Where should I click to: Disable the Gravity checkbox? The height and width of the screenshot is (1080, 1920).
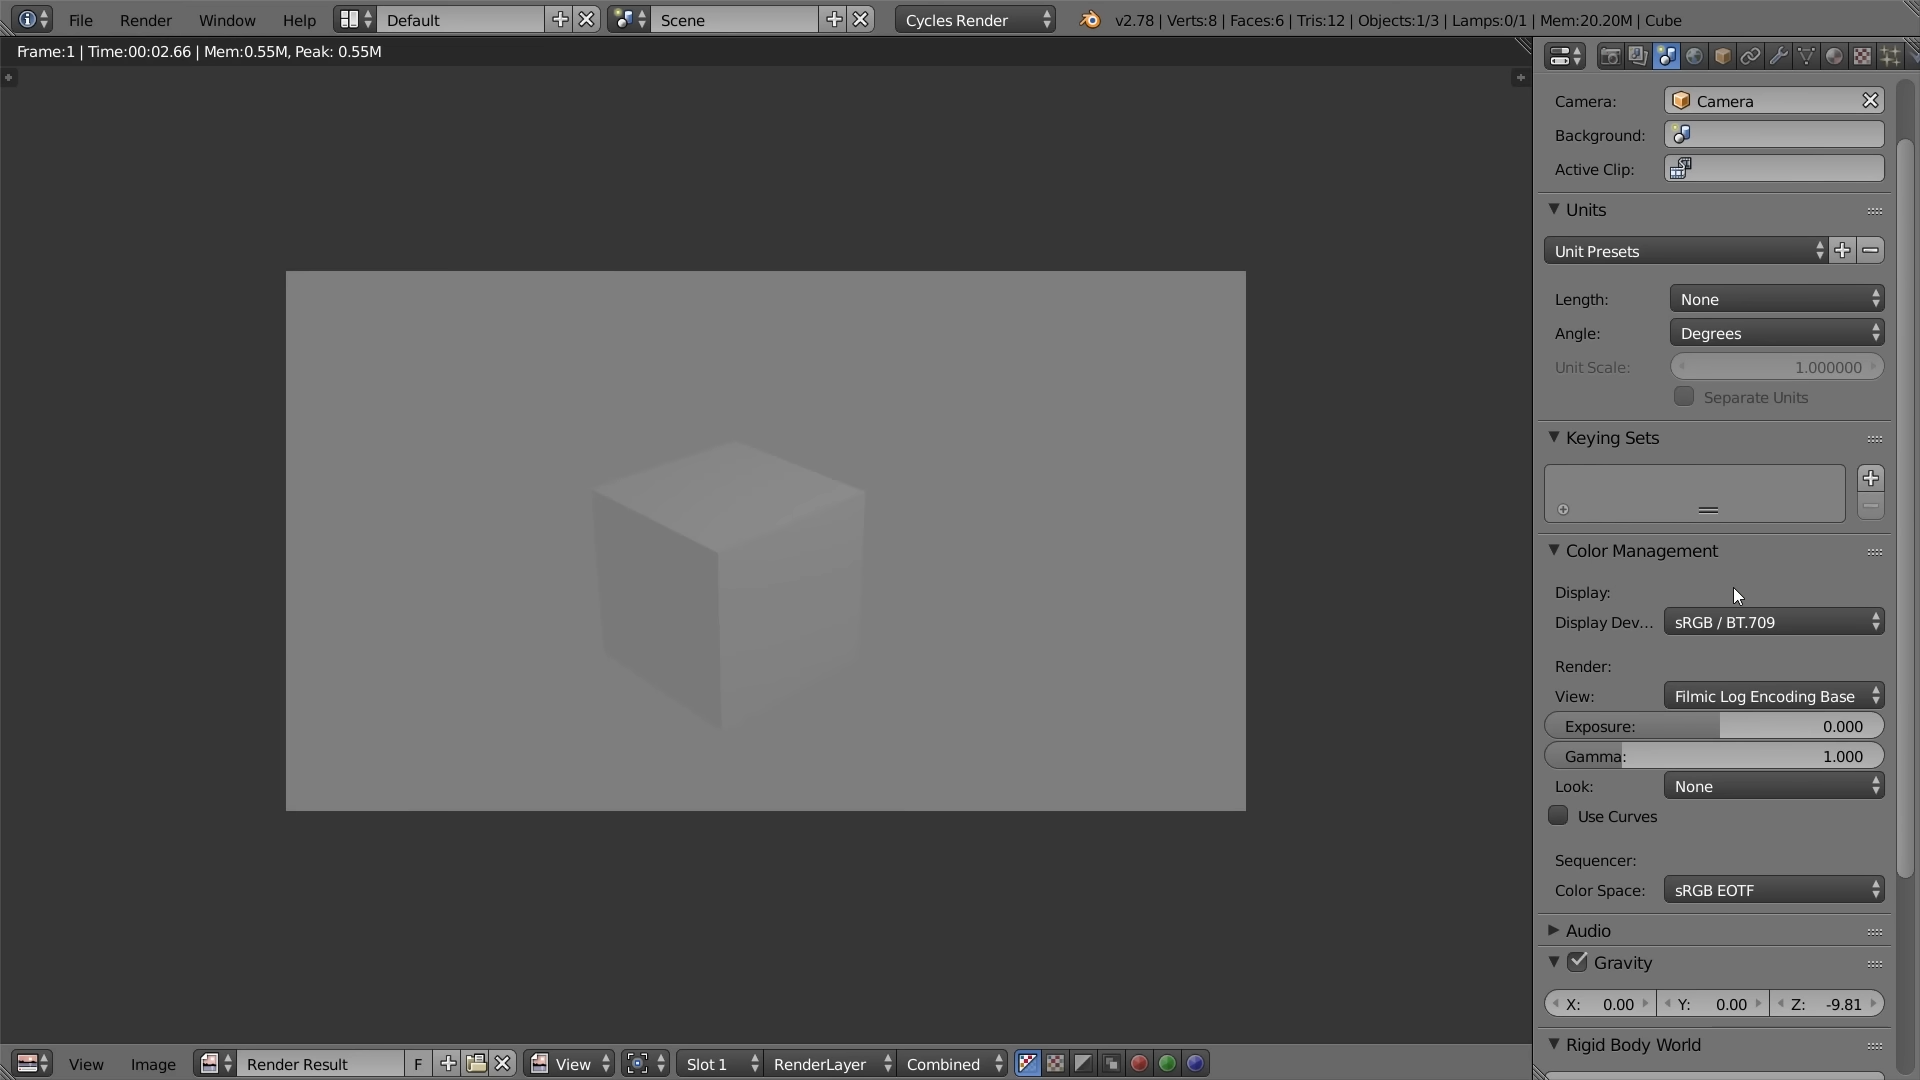tap(1578, 962)
